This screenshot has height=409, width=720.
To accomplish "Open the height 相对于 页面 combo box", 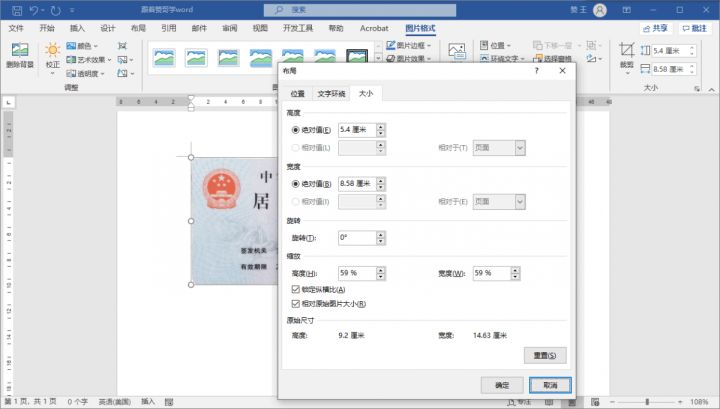I will (x=499, y=148).
